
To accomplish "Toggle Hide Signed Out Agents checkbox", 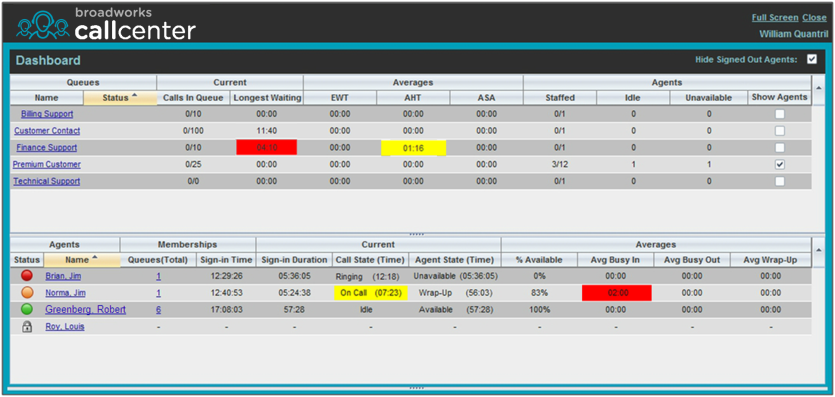I will click(812, 60).
